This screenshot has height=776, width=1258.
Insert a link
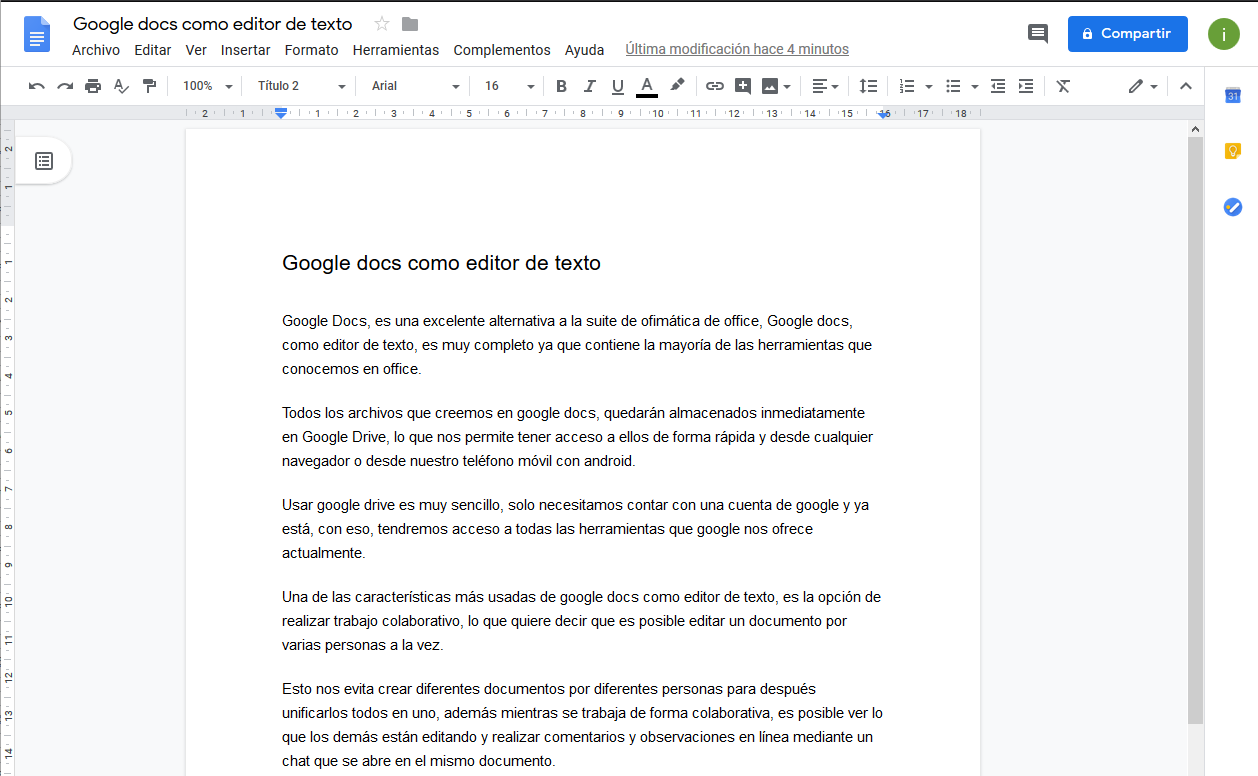coord(714,86)
